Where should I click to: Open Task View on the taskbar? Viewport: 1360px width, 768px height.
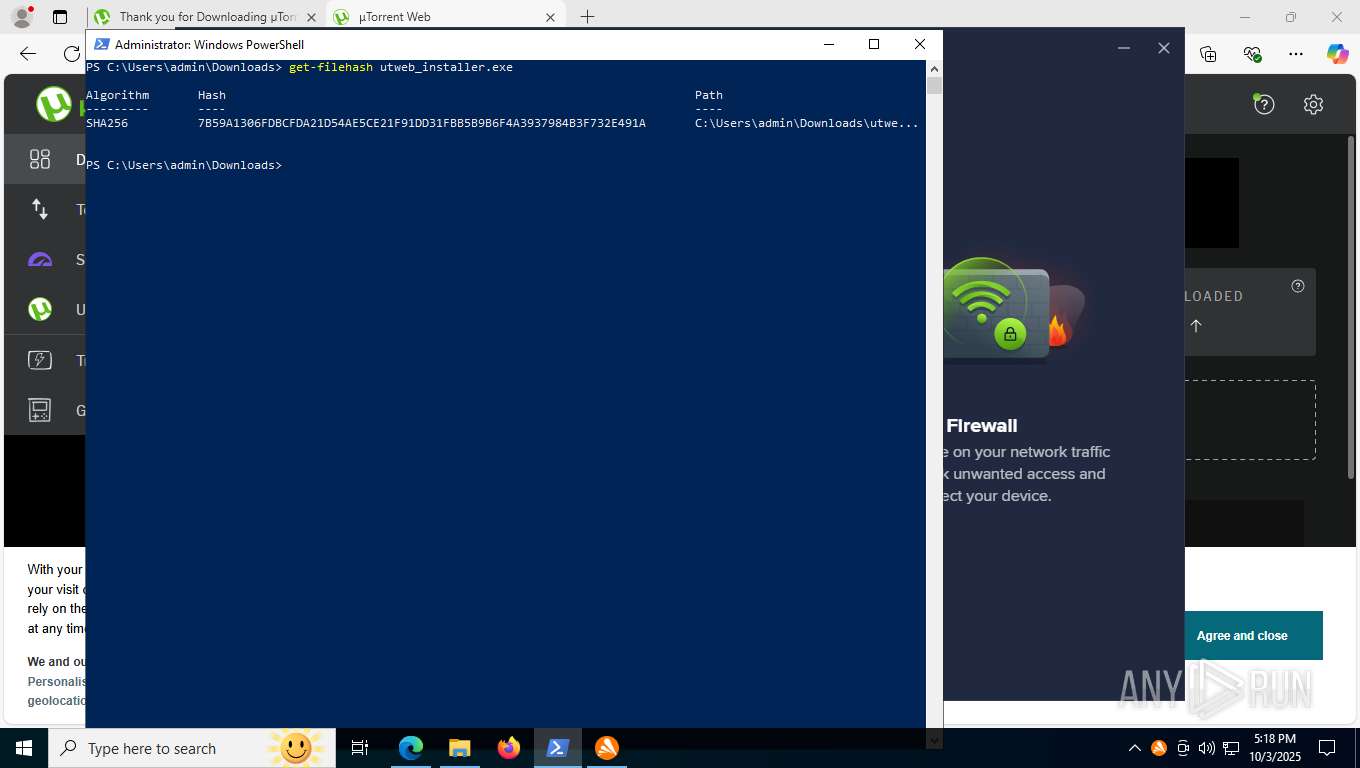pyautogui.click(x=360, y=748)
